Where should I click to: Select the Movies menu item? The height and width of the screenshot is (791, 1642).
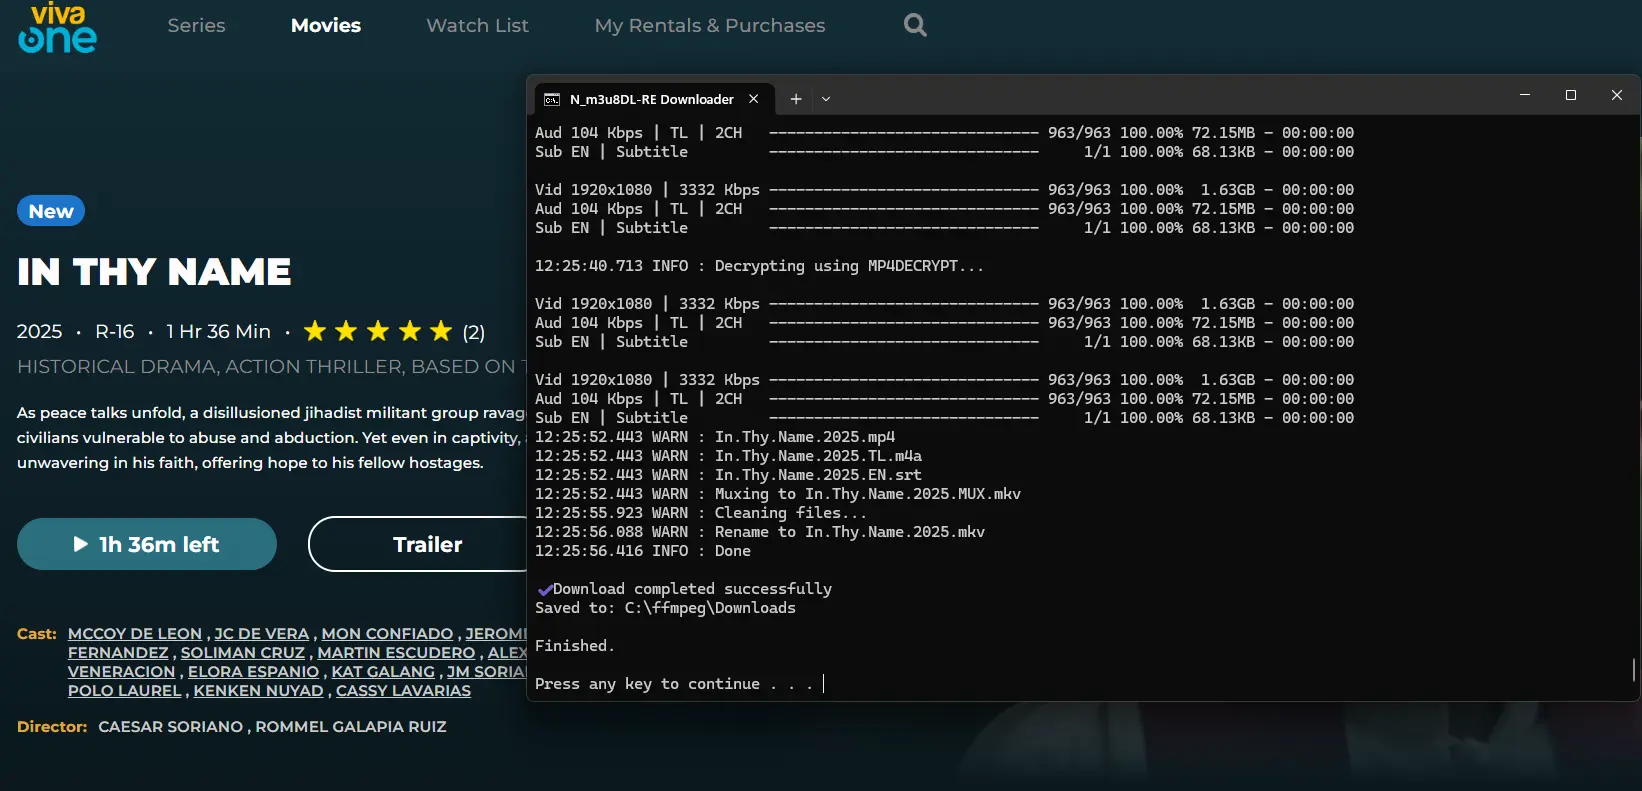[x=326, y=25]
